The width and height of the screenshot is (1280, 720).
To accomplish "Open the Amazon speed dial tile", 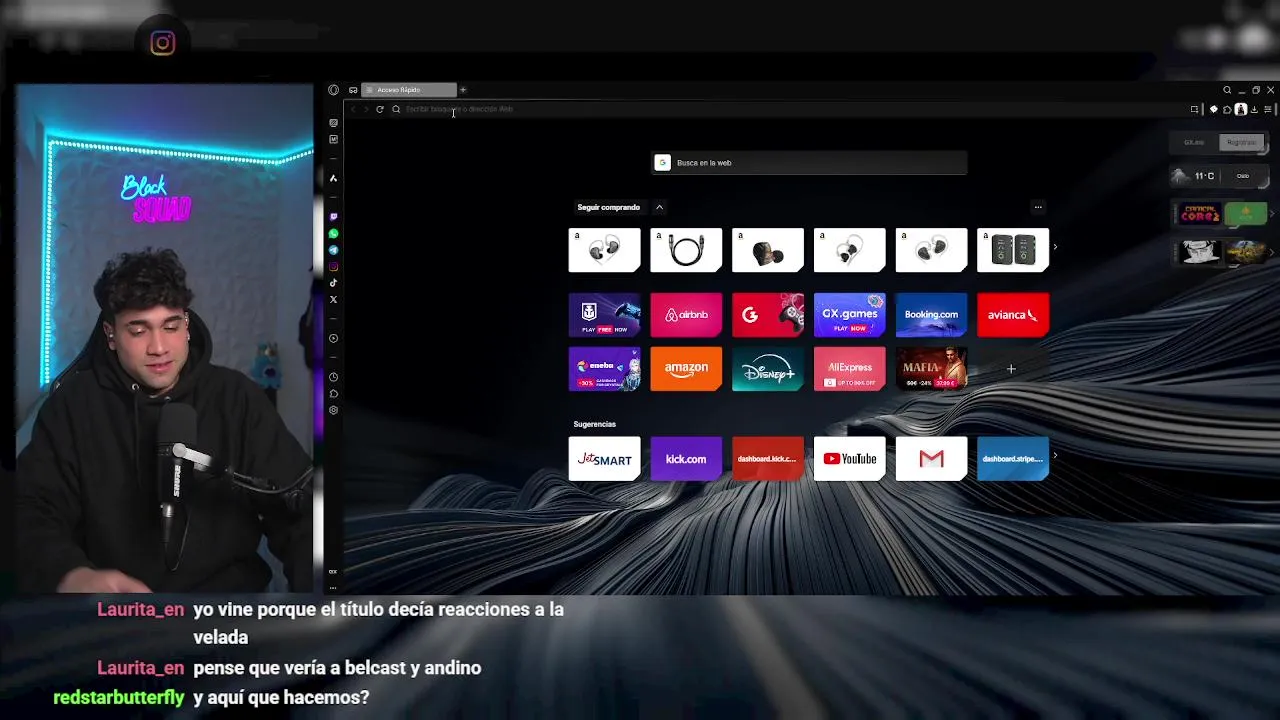I will tap(686, 369).
